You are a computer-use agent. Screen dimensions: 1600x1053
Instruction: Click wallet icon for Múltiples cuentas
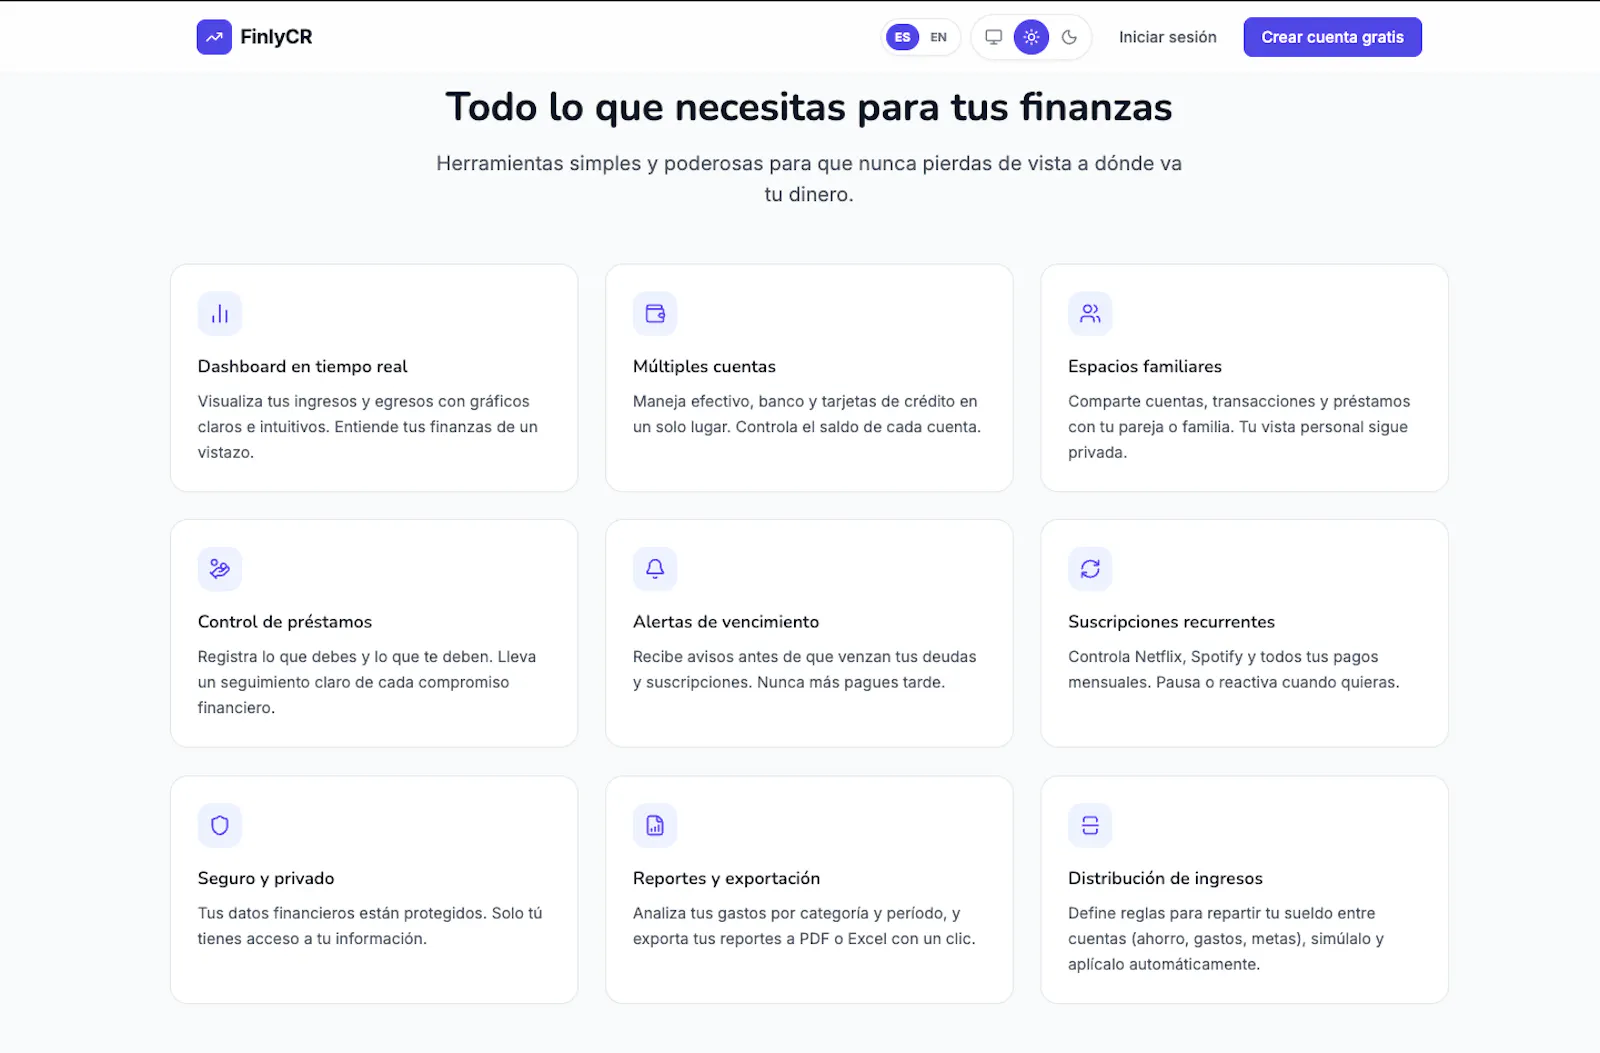pyautogui.click(x=655, y=314)
